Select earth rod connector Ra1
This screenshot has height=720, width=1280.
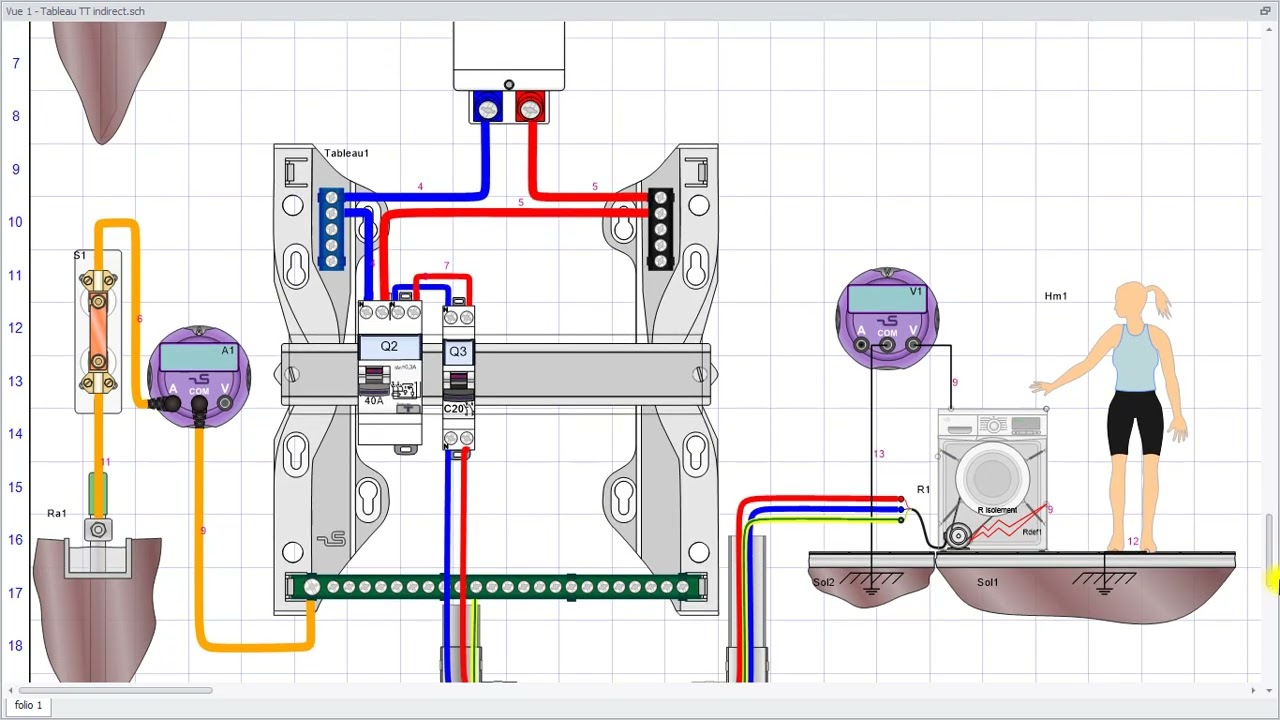click(x=98, y=531)
